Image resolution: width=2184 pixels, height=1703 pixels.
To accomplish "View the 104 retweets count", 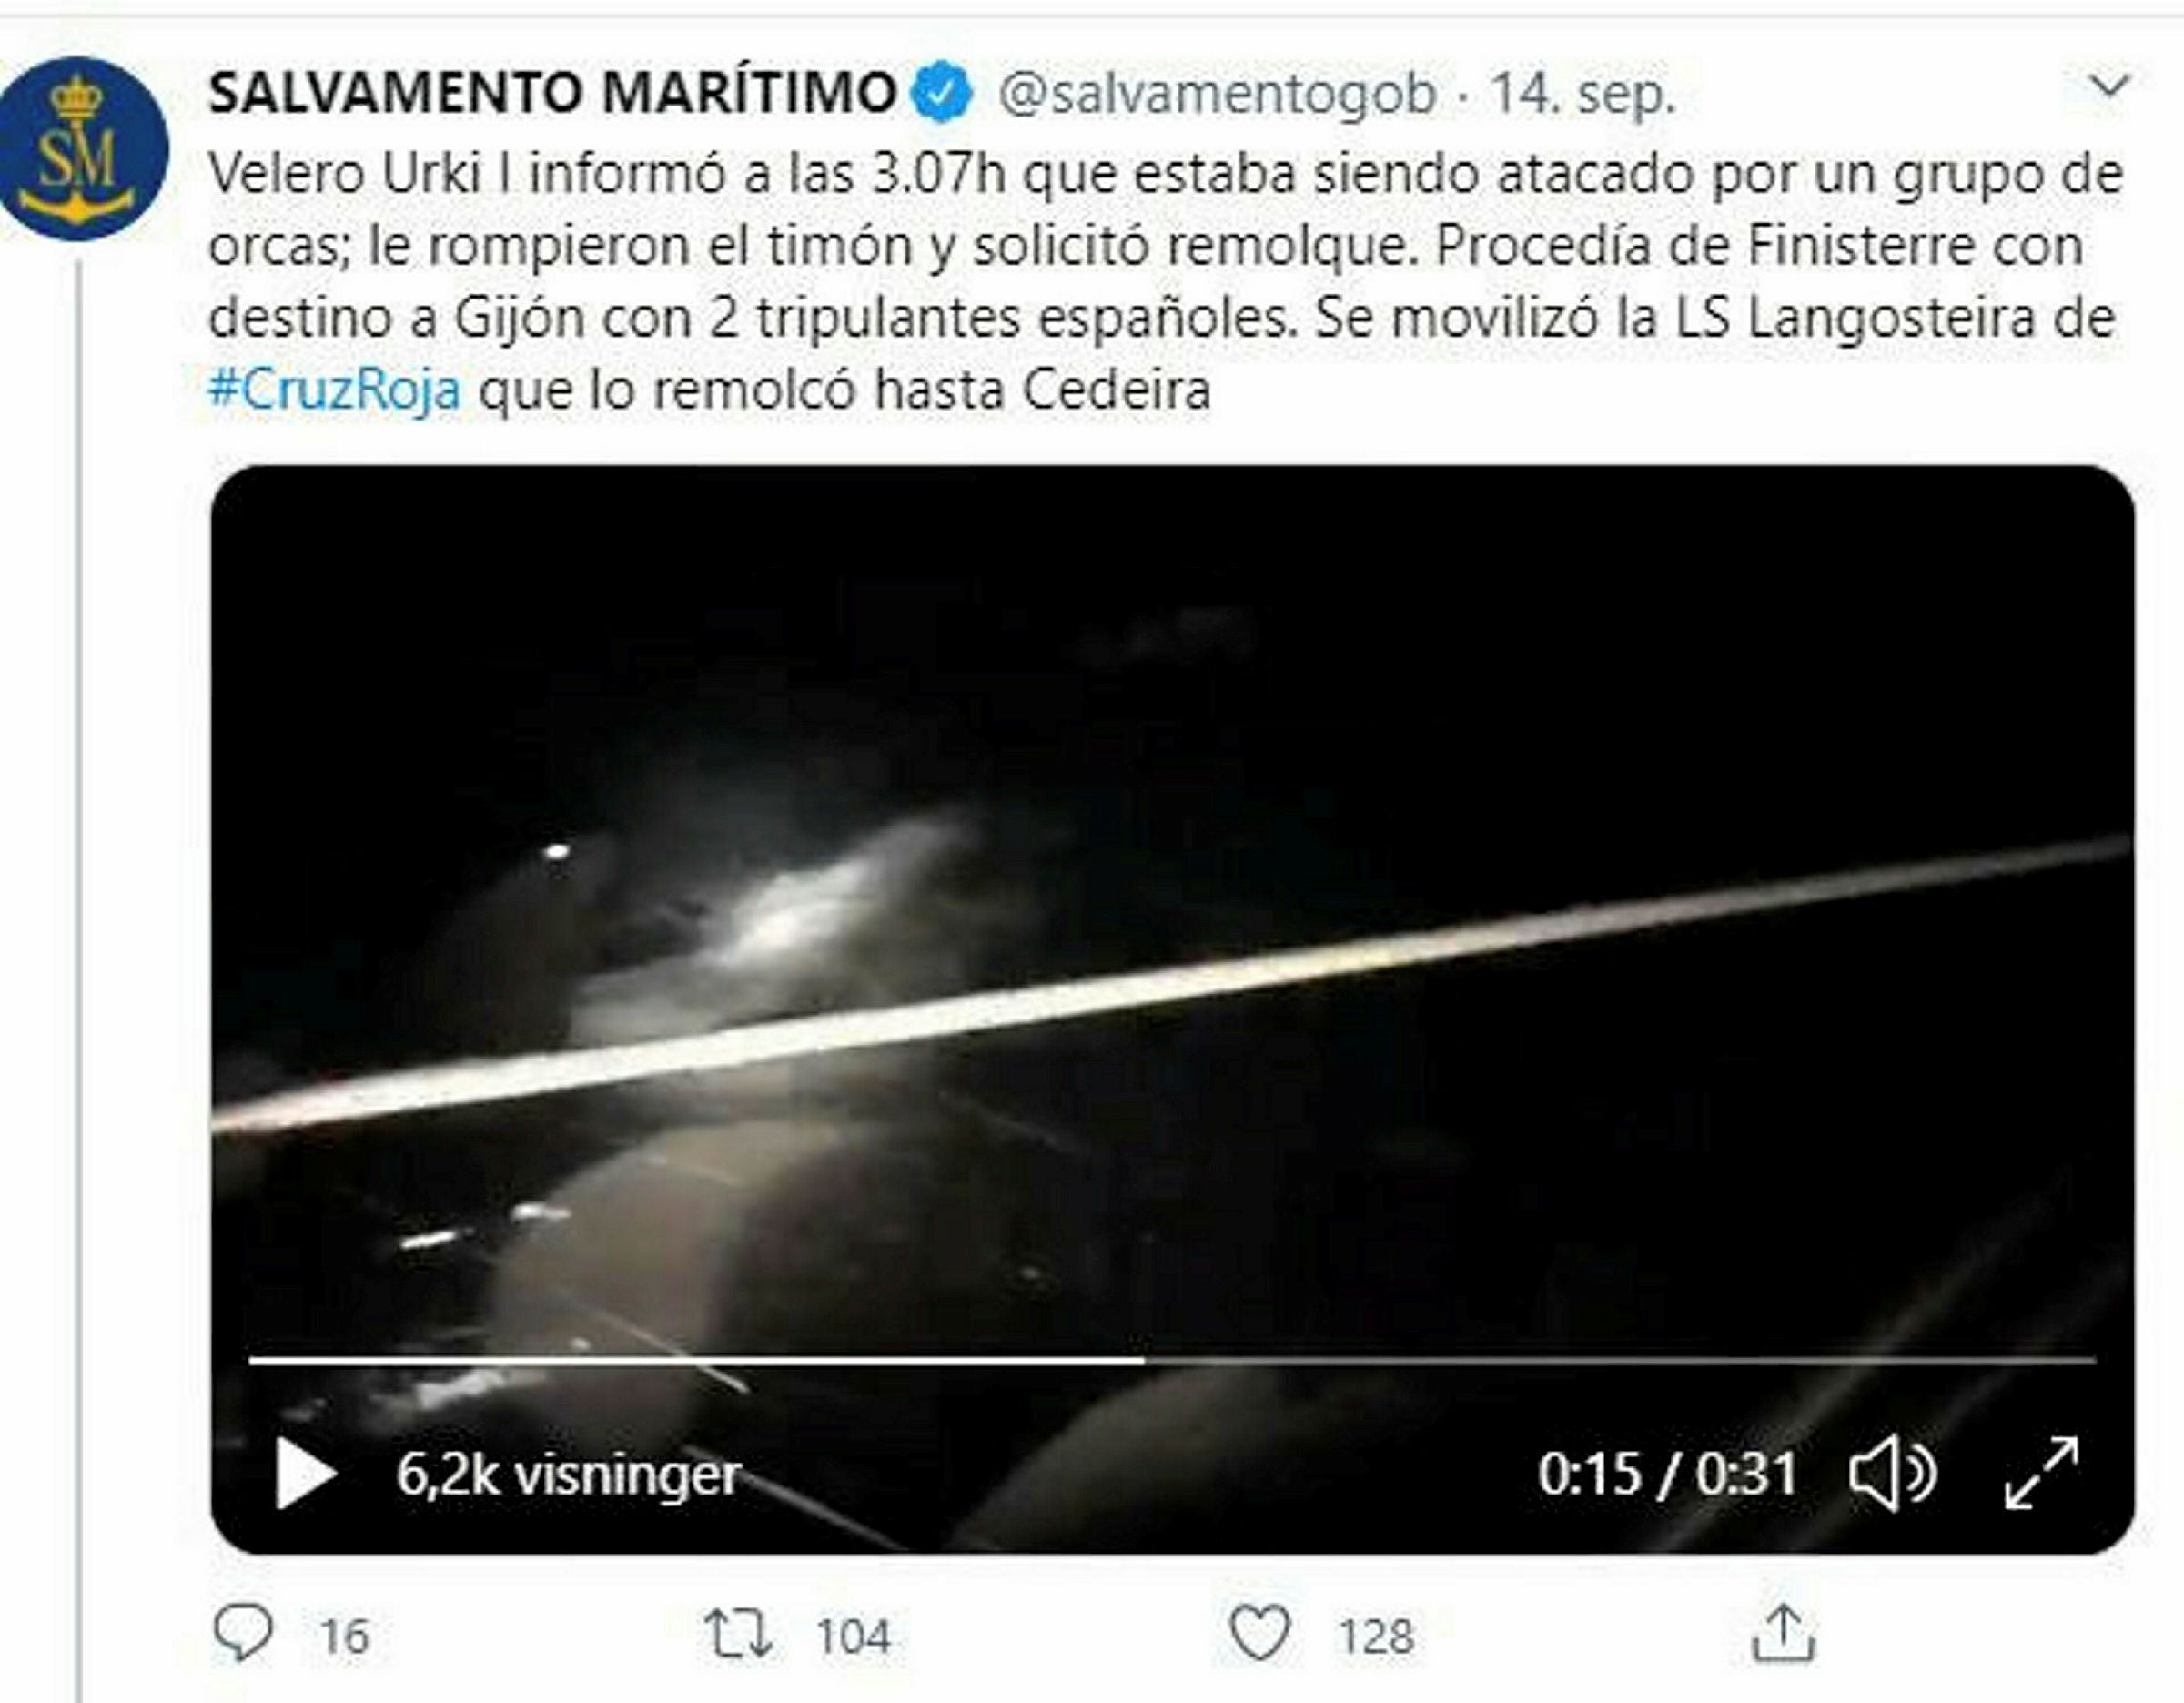I will pos(853,1636).
